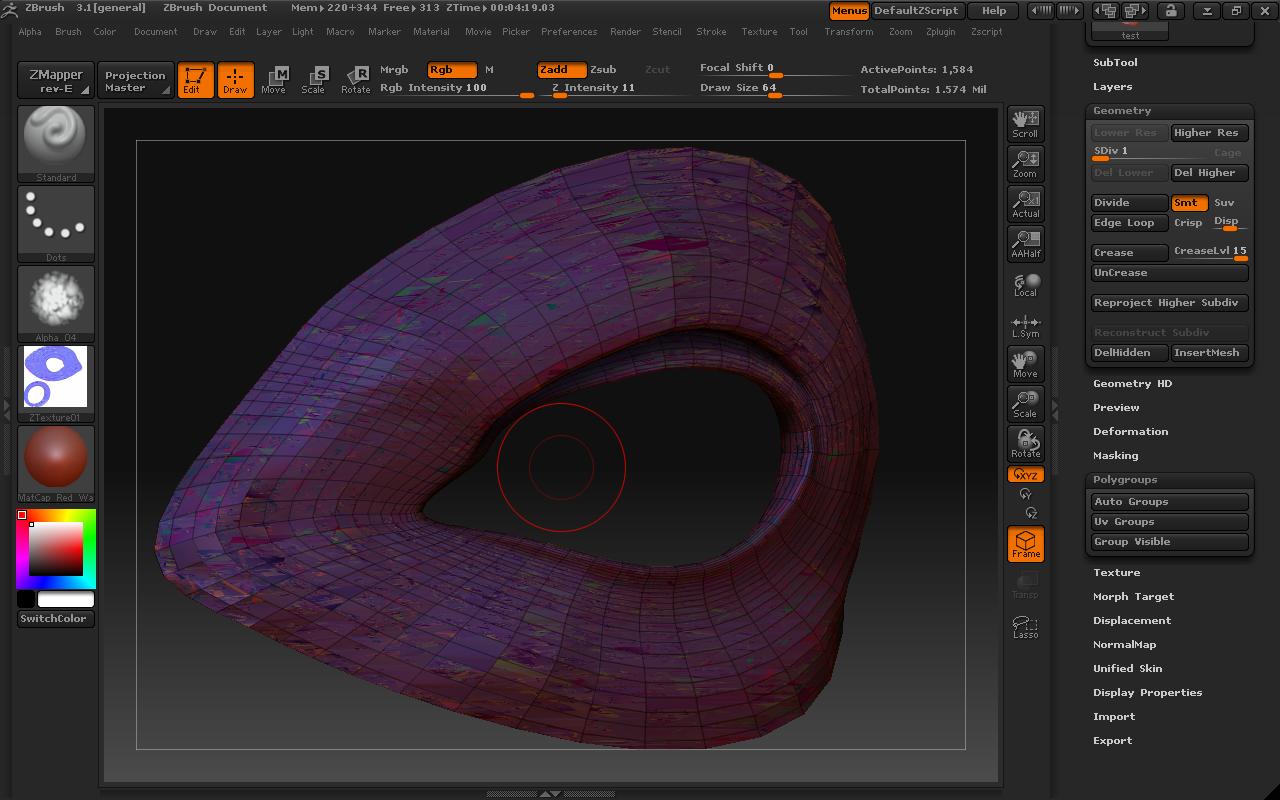Click the Move view icon in right shelf

pyautogui.click(x=1025, y=364)
